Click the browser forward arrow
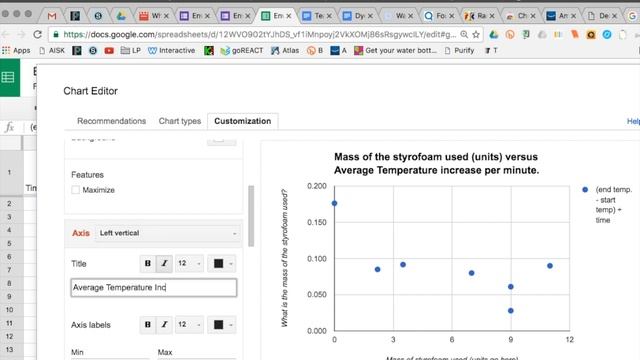Viewport: 640px width, 360px height. 21,35
